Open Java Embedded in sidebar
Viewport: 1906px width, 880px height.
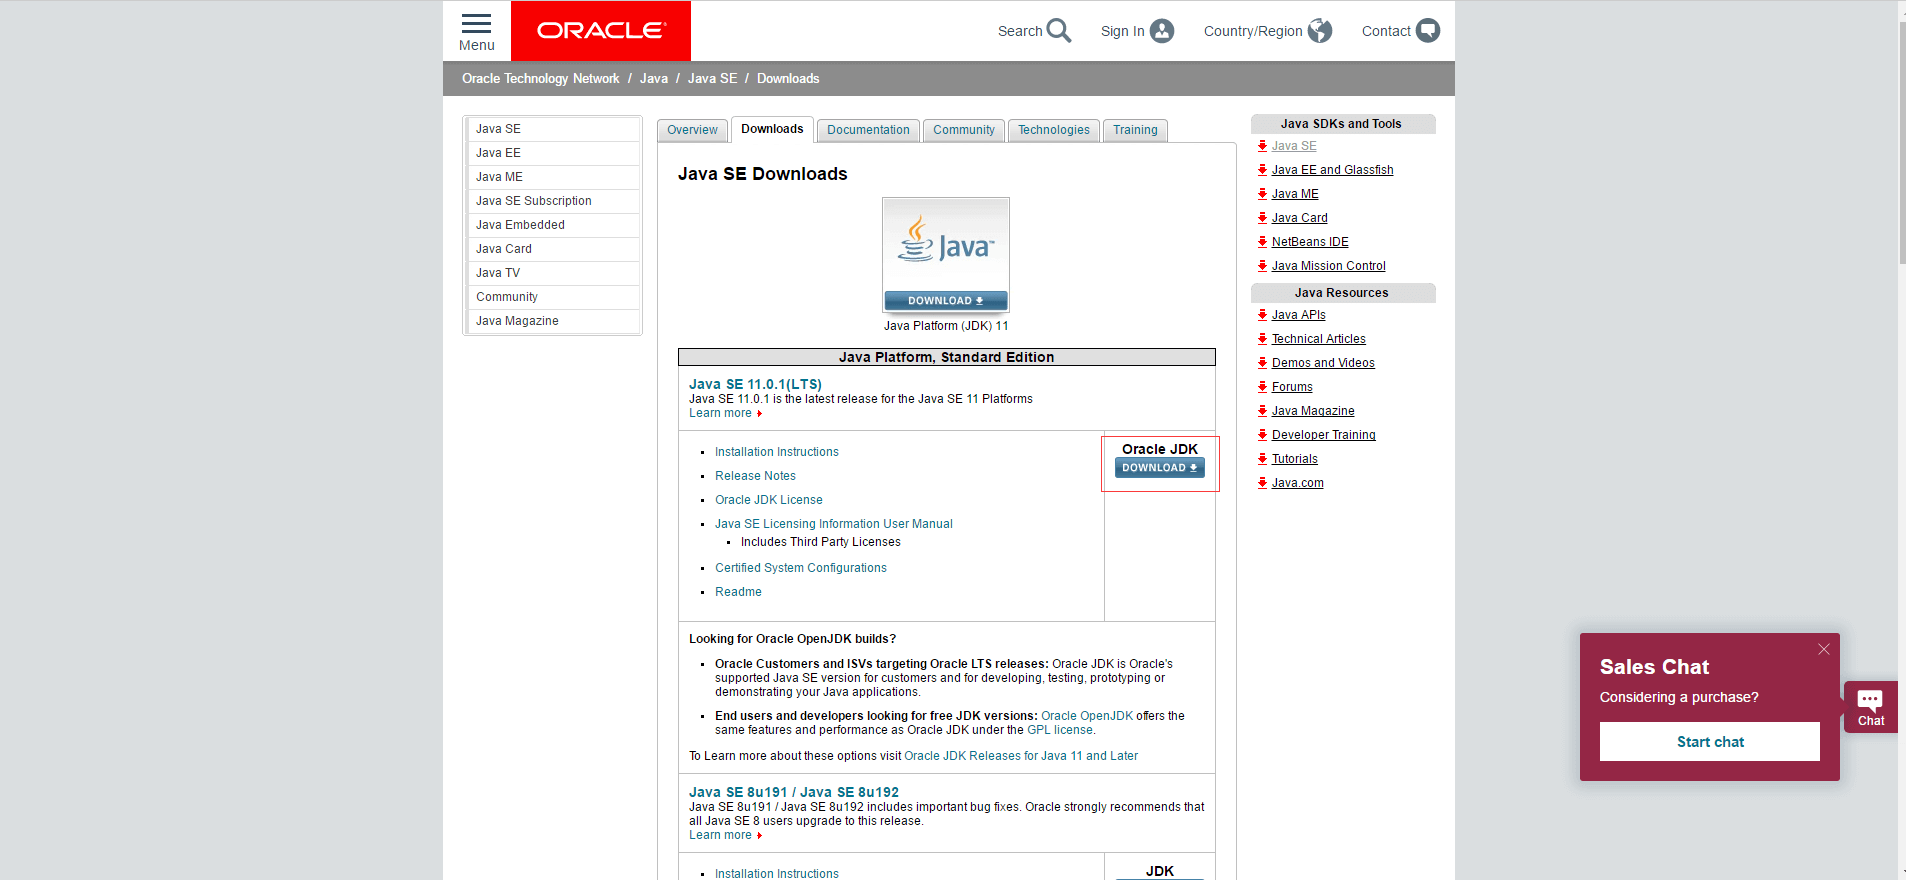pyautogui.click(x=554, y=225)
